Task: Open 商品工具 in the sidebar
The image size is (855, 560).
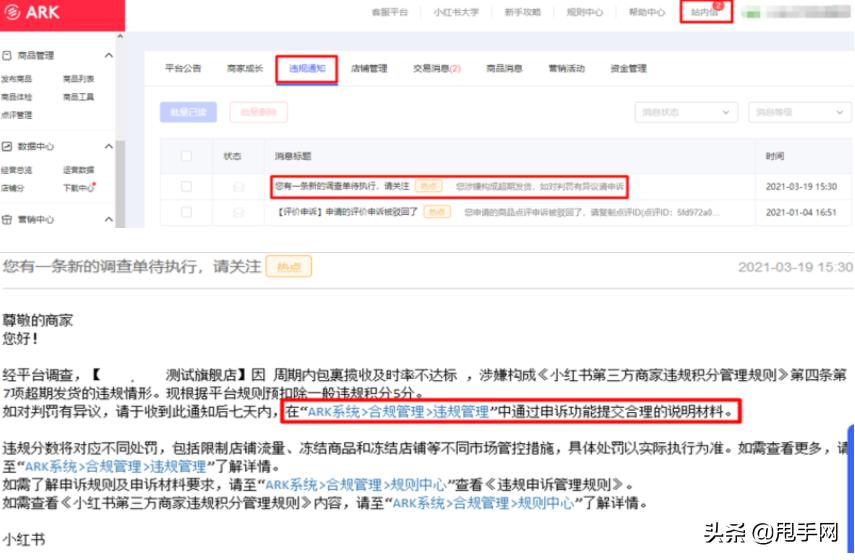Action: pyautogui.click(x=79, y=97)
